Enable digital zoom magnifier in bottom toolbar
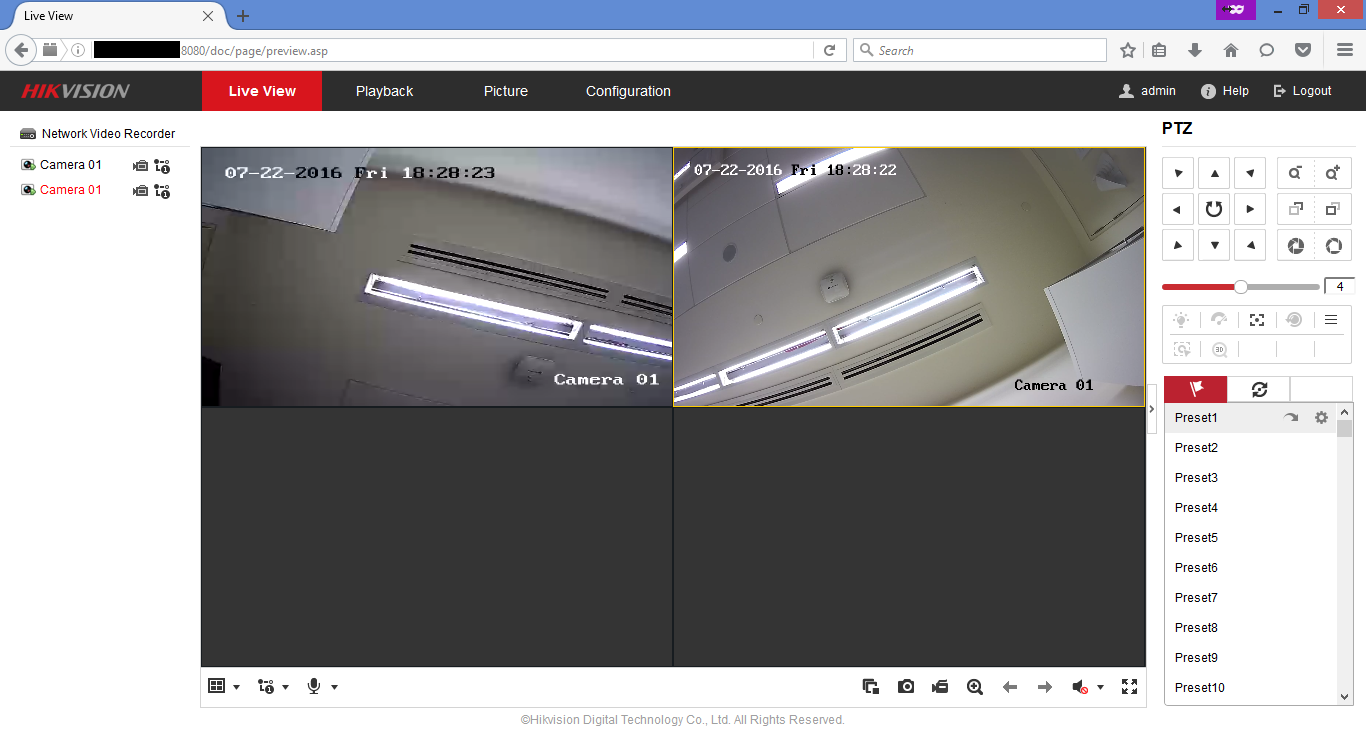 pos(975,687)
